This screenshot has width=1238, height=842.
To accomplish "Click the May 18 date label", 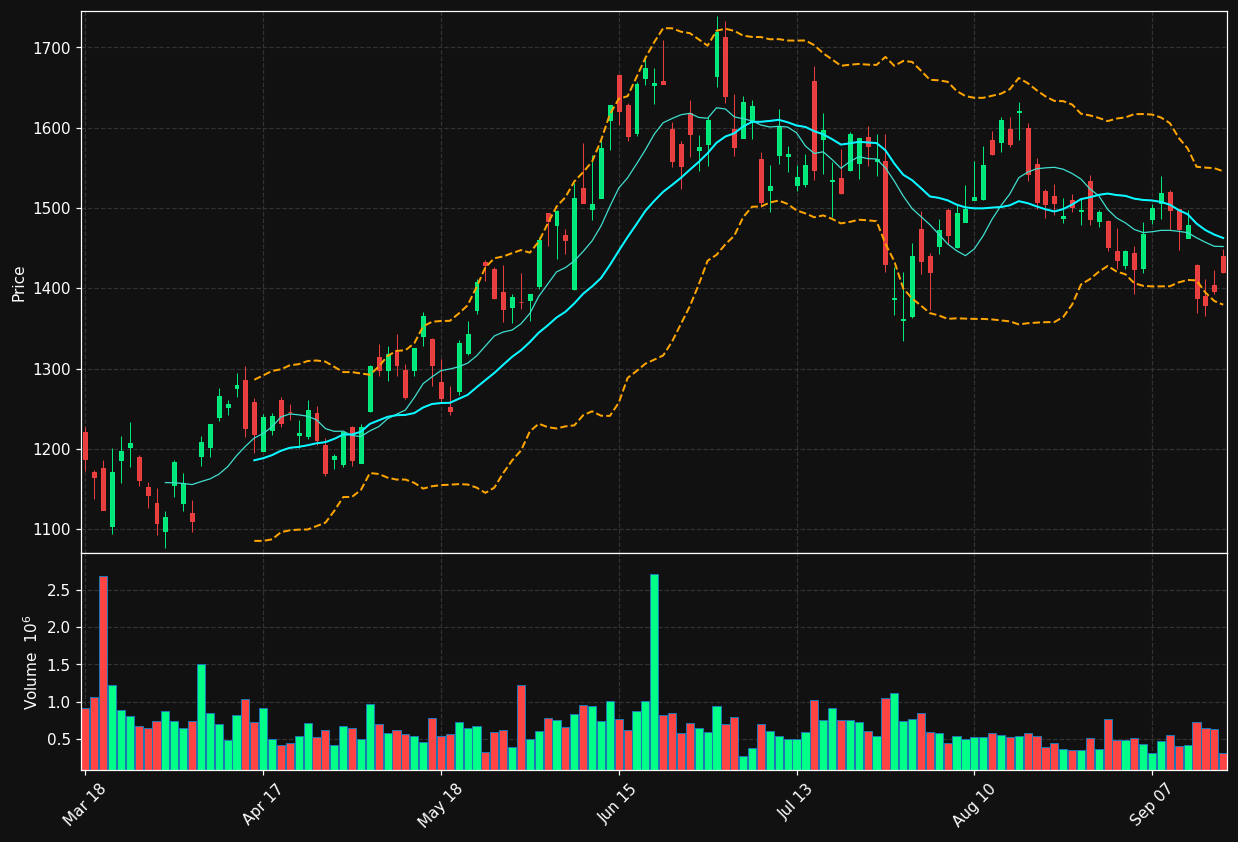I will tap(440, 804).
